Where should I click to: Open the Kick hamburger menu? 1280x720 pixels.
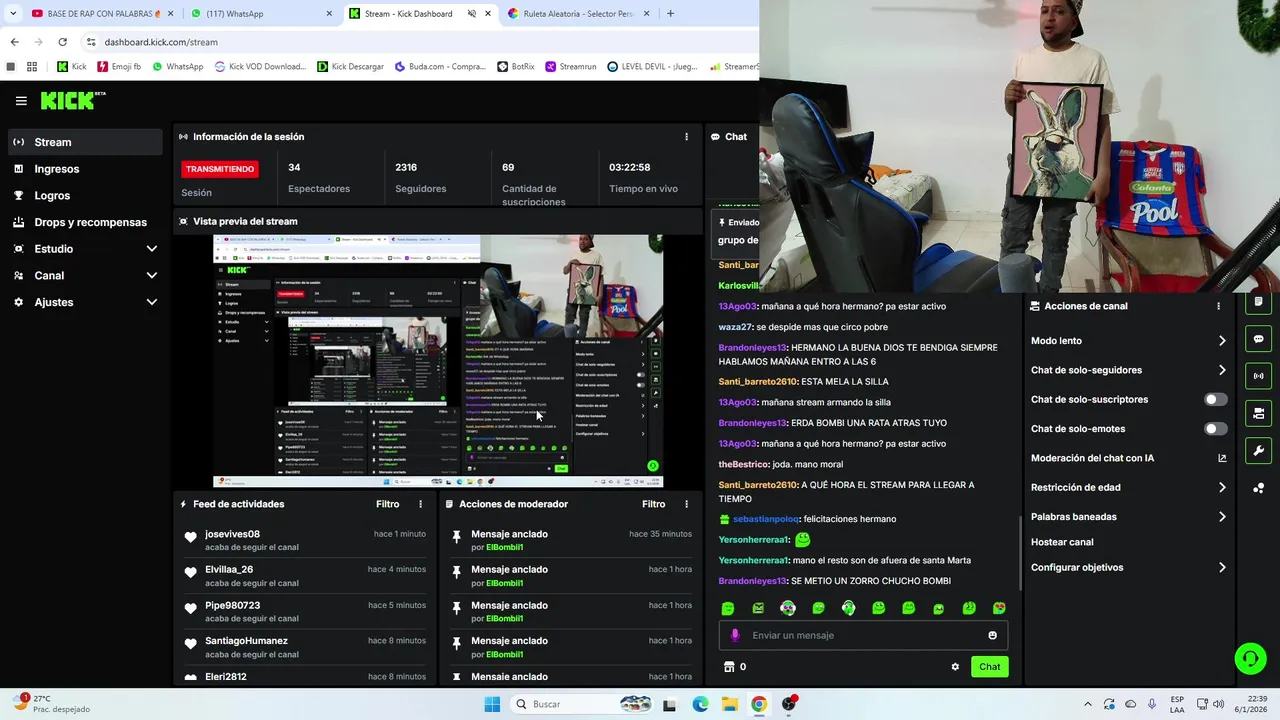click(21, 101)
